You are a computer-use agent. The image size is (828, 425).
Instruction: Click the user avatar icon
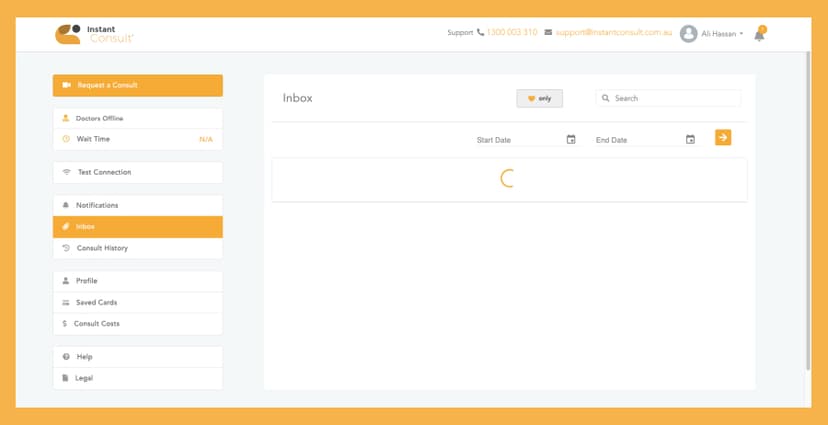(689, 34)
